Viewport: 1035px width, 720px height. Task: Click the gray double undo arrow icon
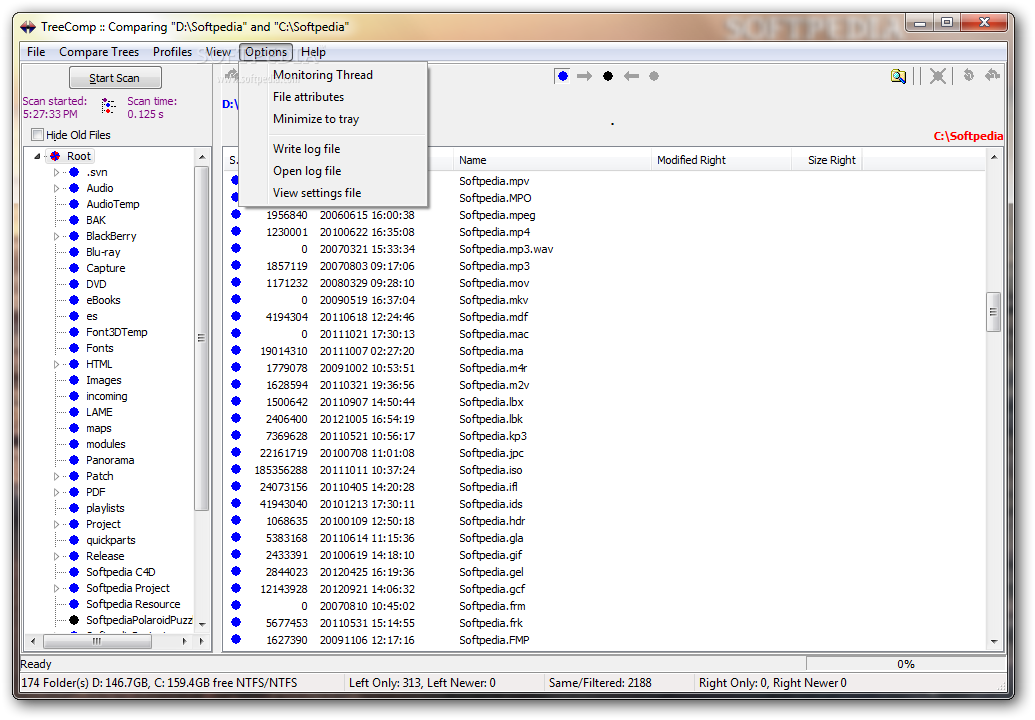992,76
